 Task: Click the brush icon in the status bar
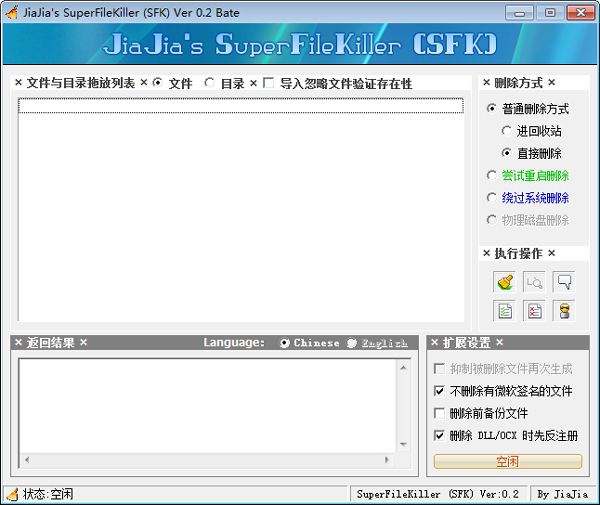[12, 494]
